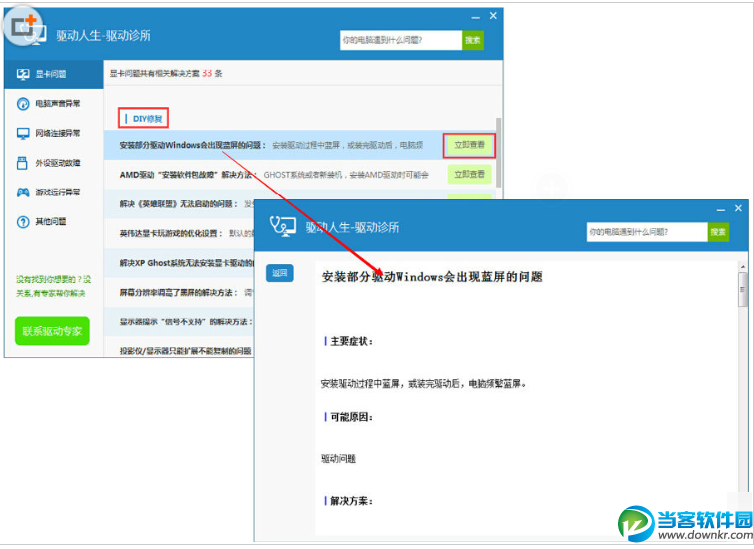Click the article title 安装部分驱动Windows会出现蓝屏的问题

pos(432,277)
